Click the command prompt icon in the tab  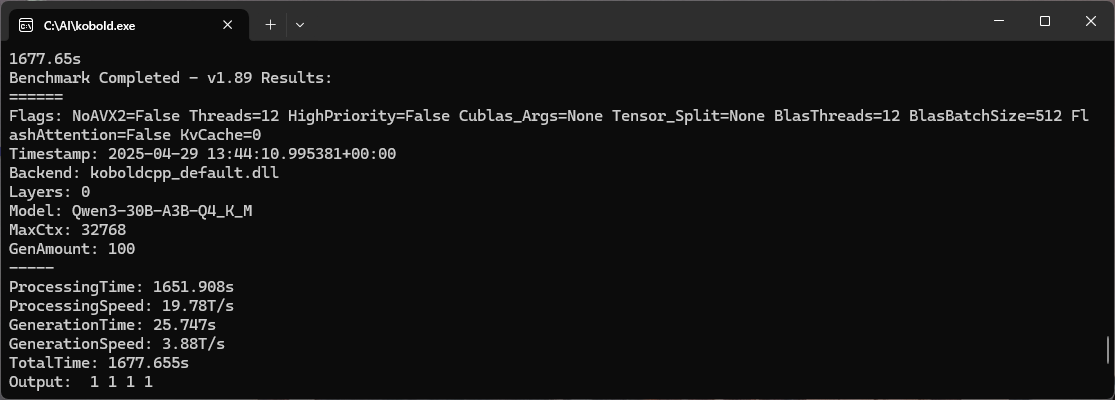pos(26,26)
